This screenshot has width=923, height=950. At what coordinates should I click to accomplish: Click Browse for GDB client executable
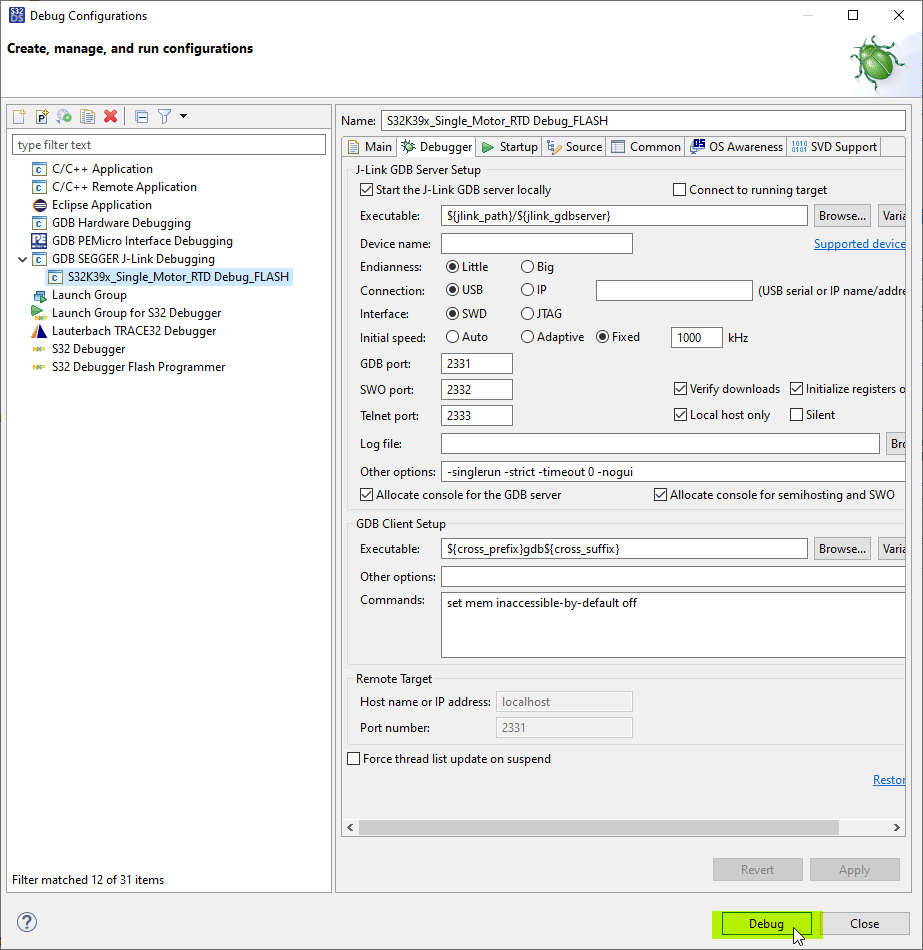[x=842, y=549]
